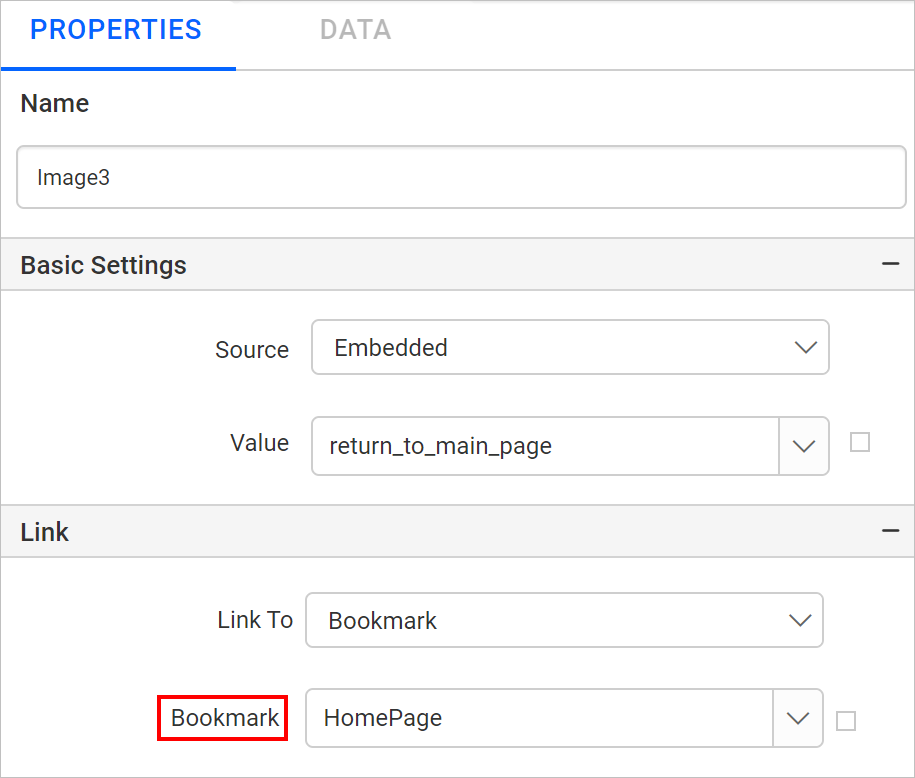
Task: Click the Link section header
Action: (458, 531)
